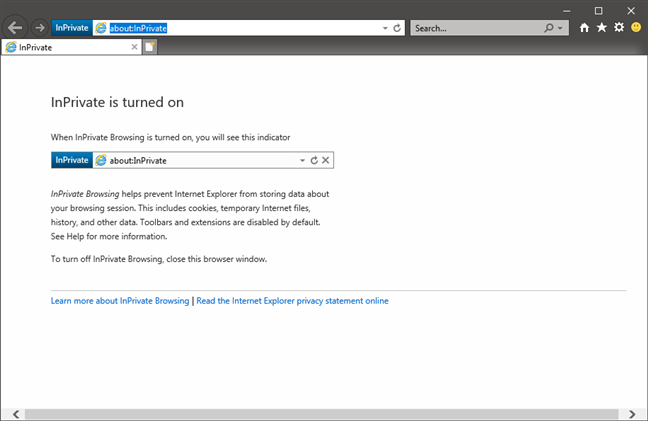This screenshot has width=648, height=421.
Task: Click the IE page icon in address bar
Action: [x=100, y=28]
